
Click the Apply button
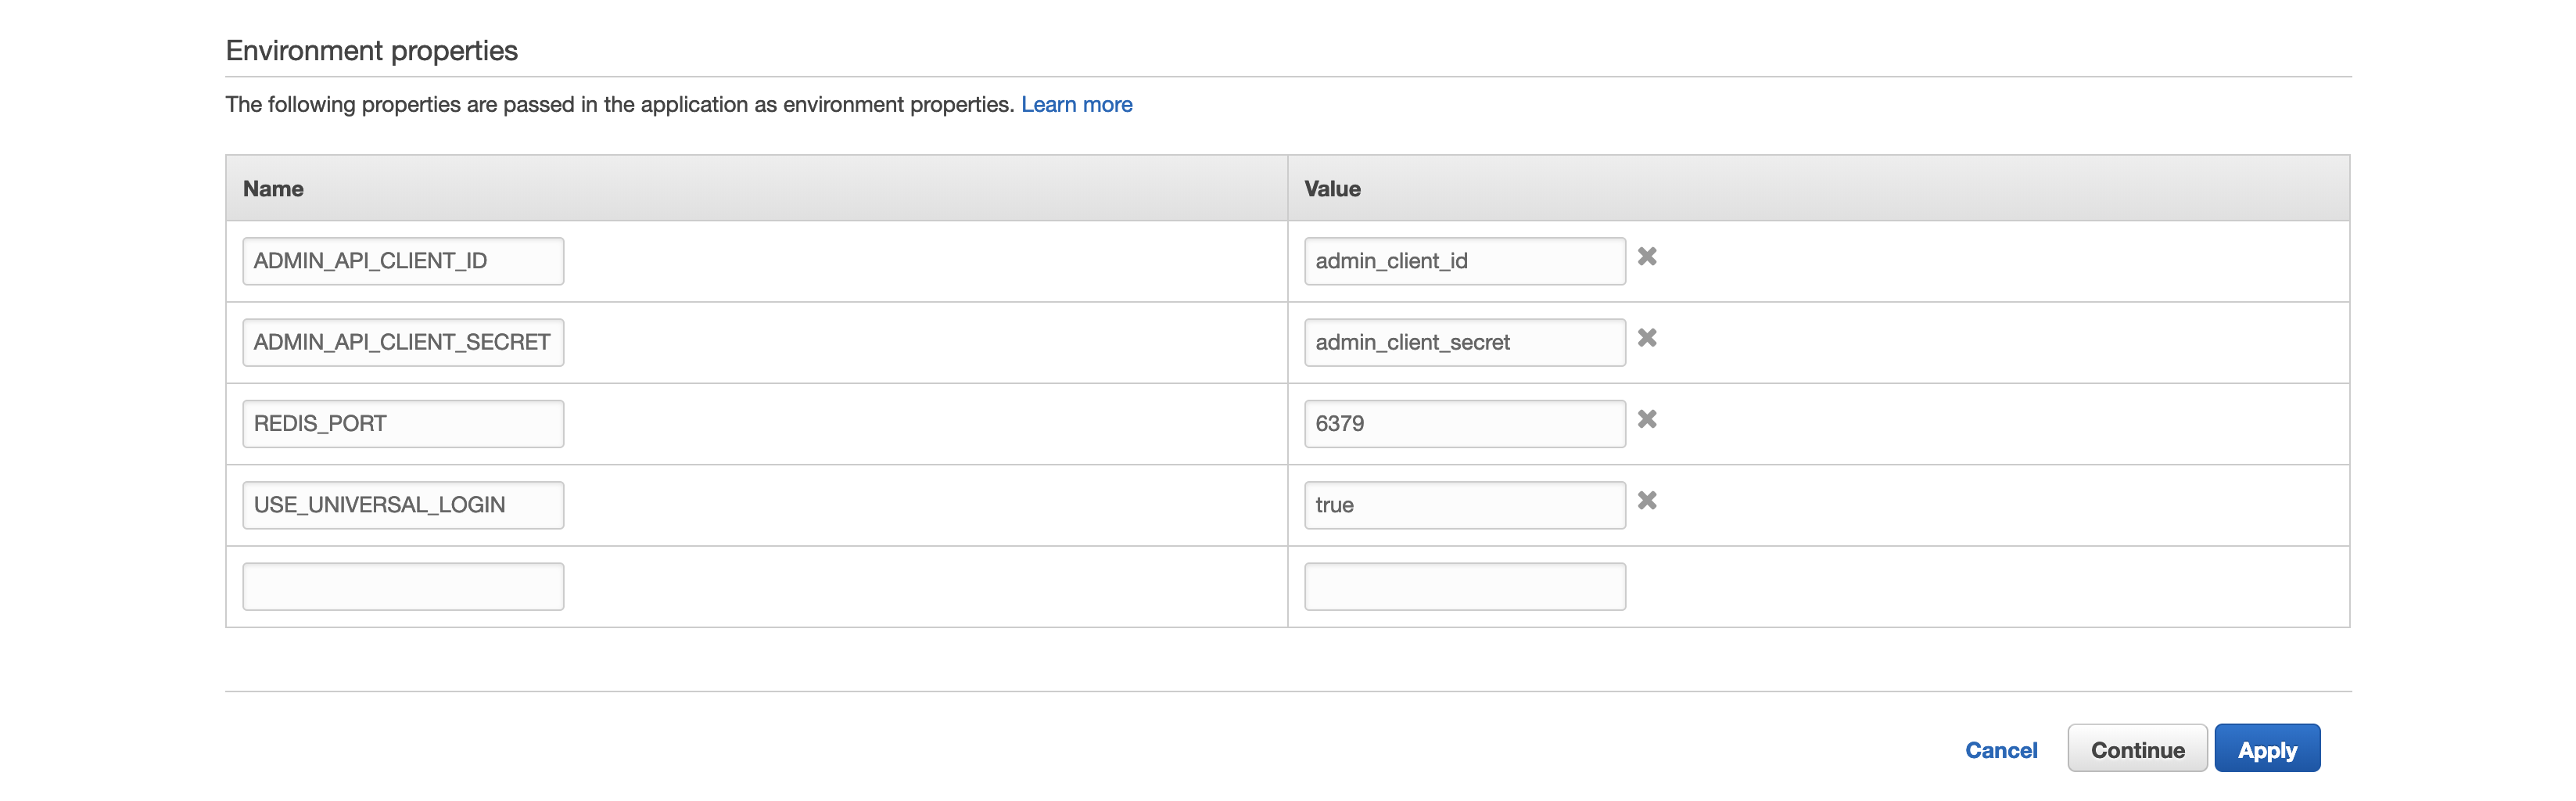pyautogui.click(x=2266, y=749)
